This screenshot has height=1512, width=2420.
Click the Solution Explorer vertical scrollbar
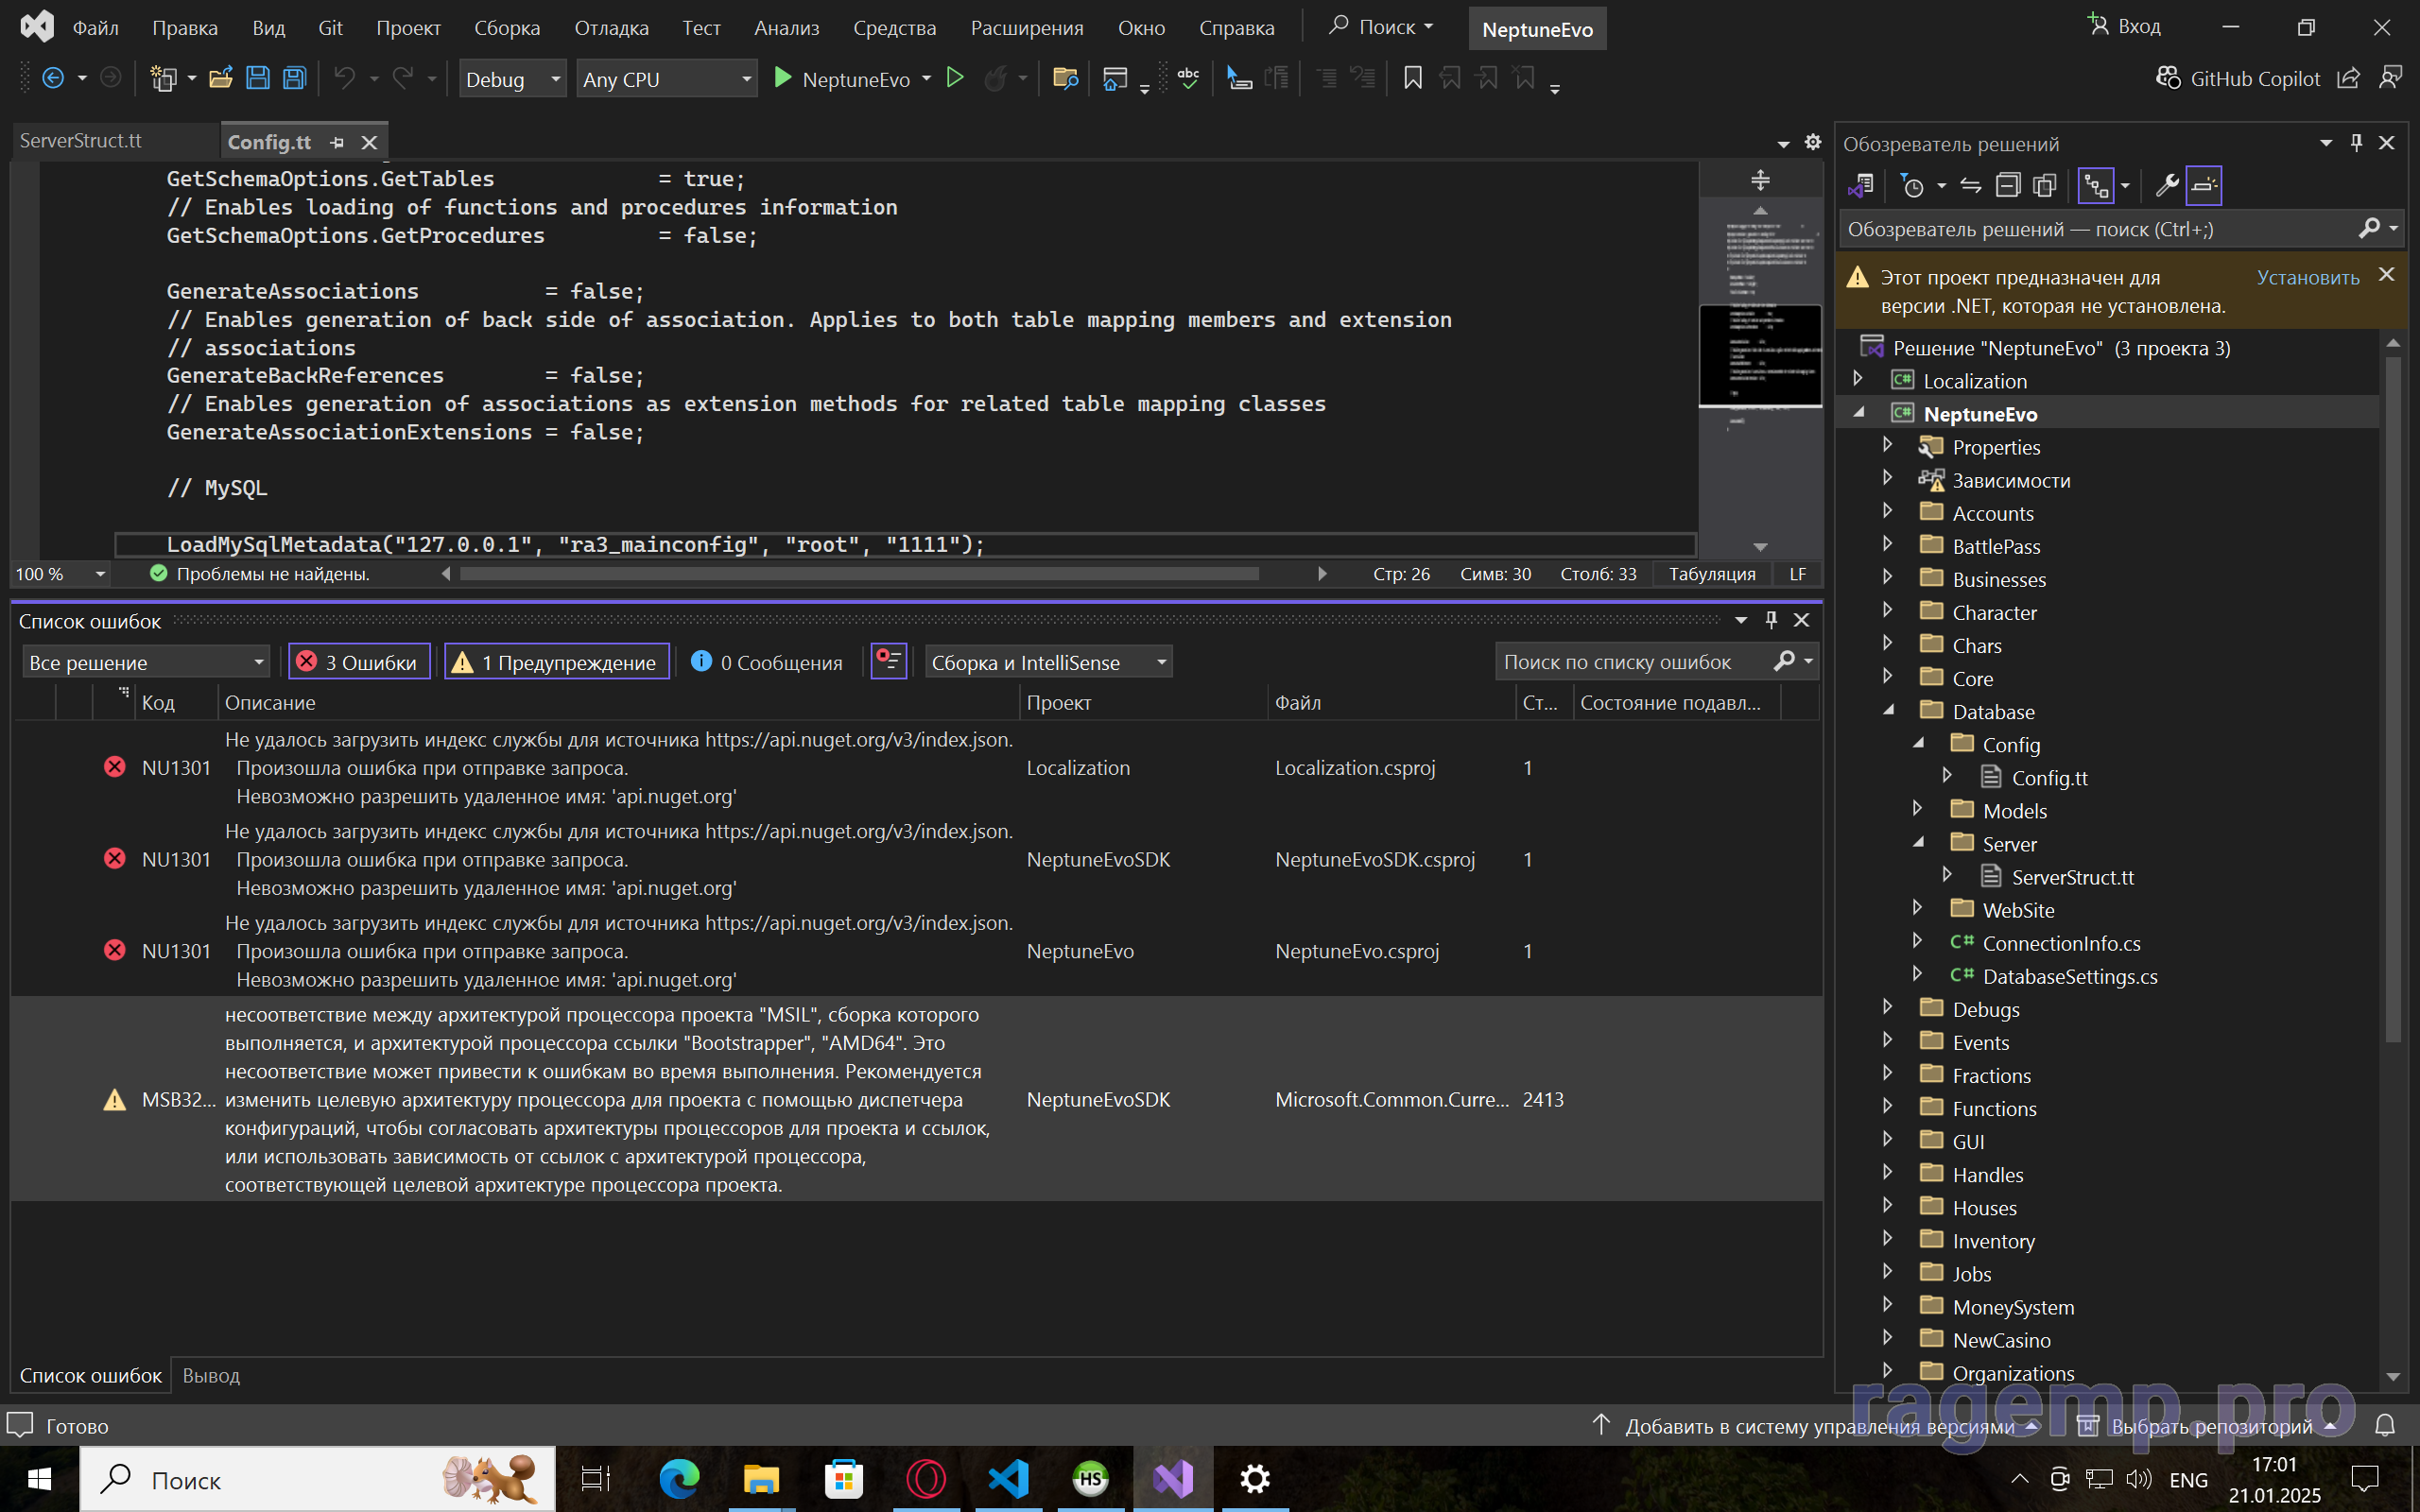(x=2393, y=700)
